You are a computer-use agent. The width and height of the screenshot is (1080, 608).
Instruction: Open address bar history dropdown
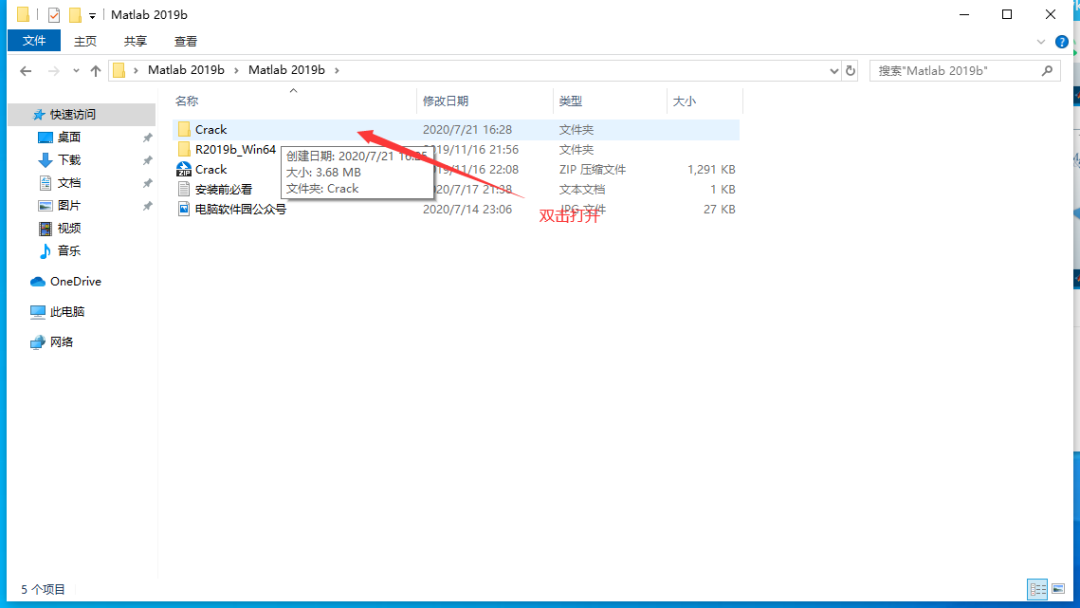pyautogui.click(x=833, y=70)
